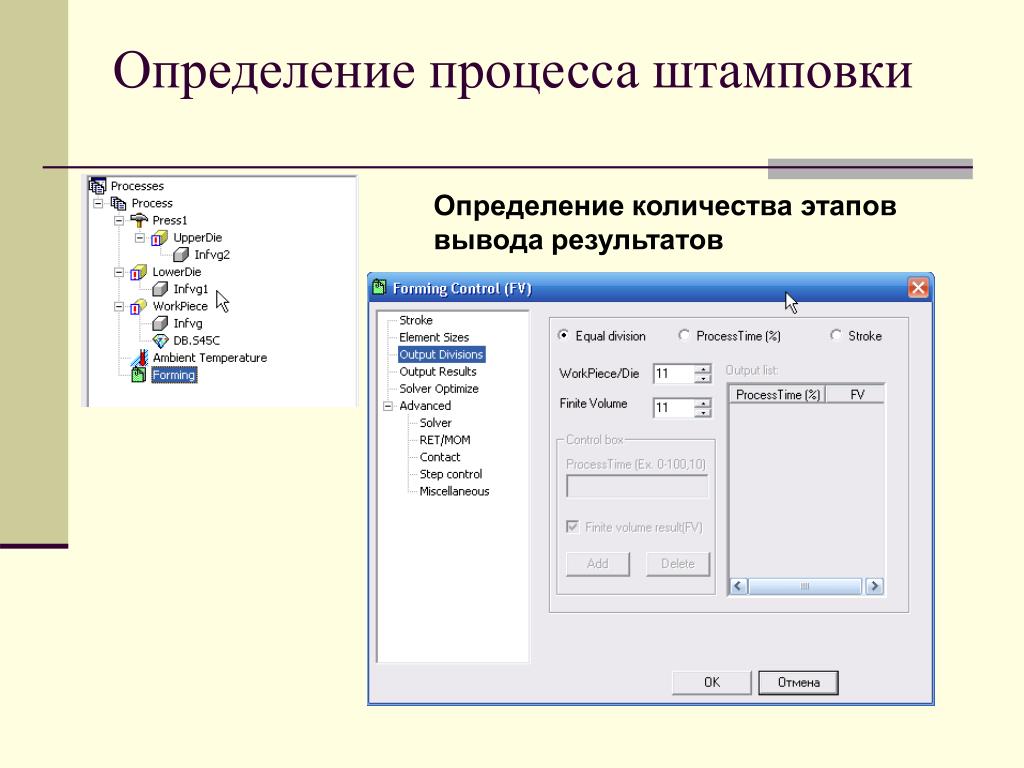Click the Finite Volume number field
Screen dimensions: 1024x768
point(673,408)
